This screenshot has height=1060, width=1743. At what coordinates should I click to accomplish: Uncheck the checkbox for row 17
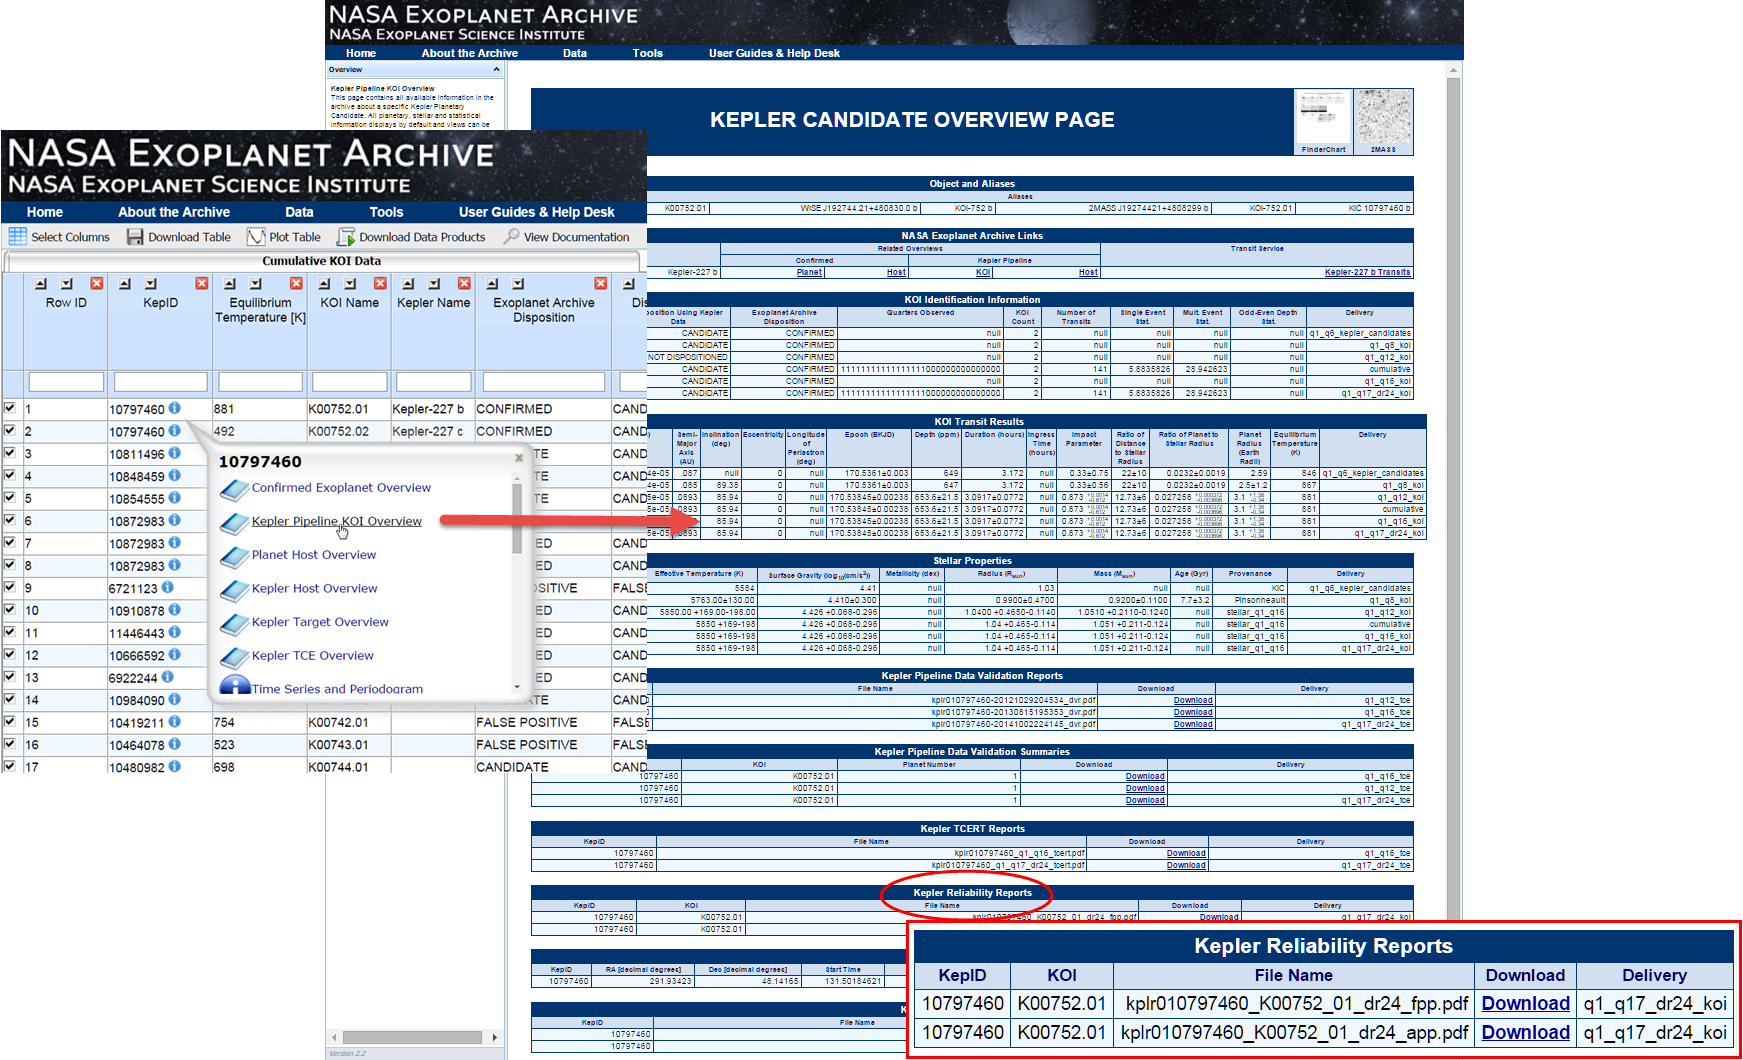tap(10, 766)
